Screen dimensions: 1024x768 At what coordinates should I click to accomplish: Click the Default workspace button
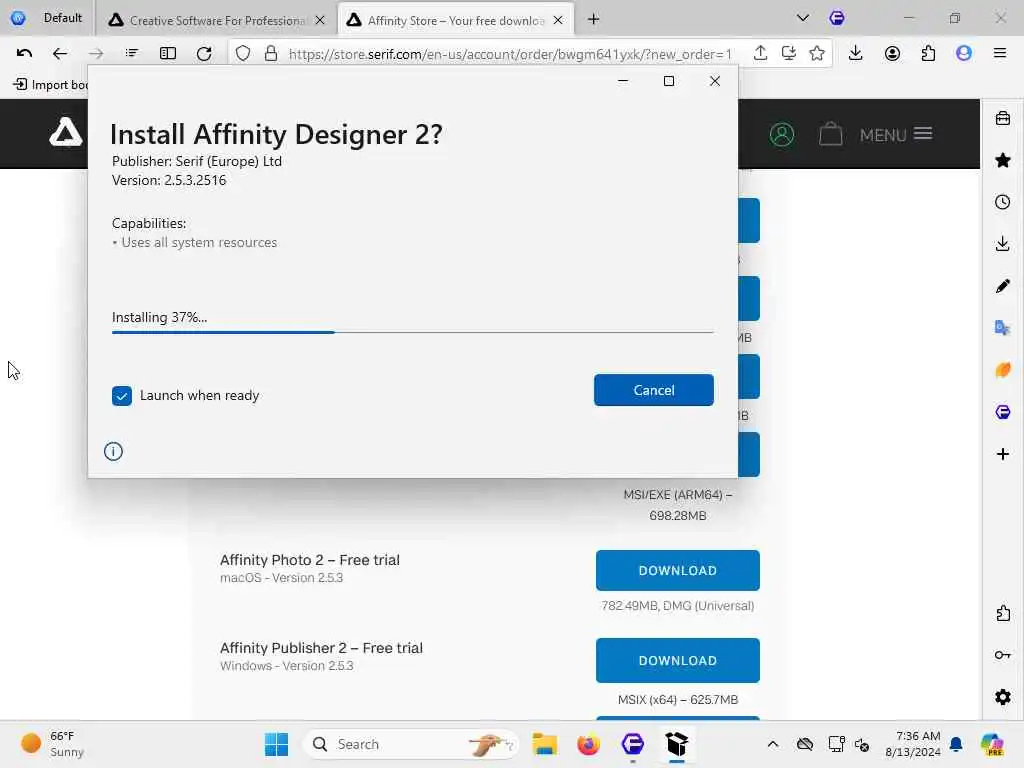[47, 18]
